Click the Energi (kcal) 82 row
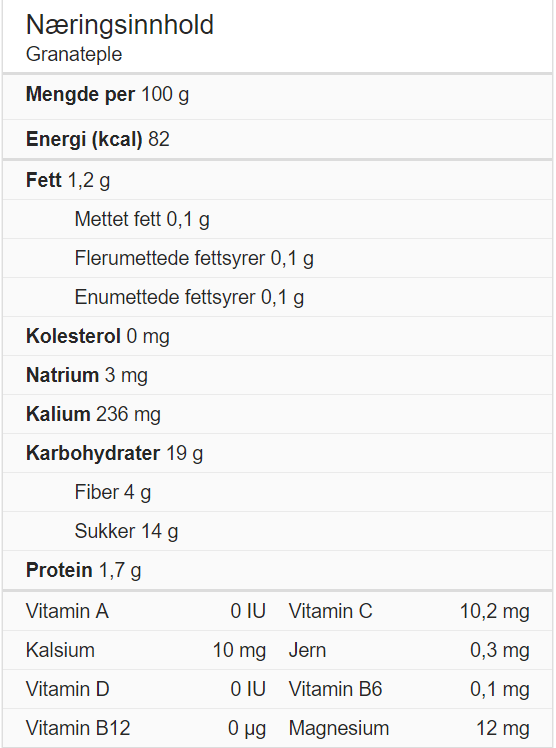 tap(278, 139)
